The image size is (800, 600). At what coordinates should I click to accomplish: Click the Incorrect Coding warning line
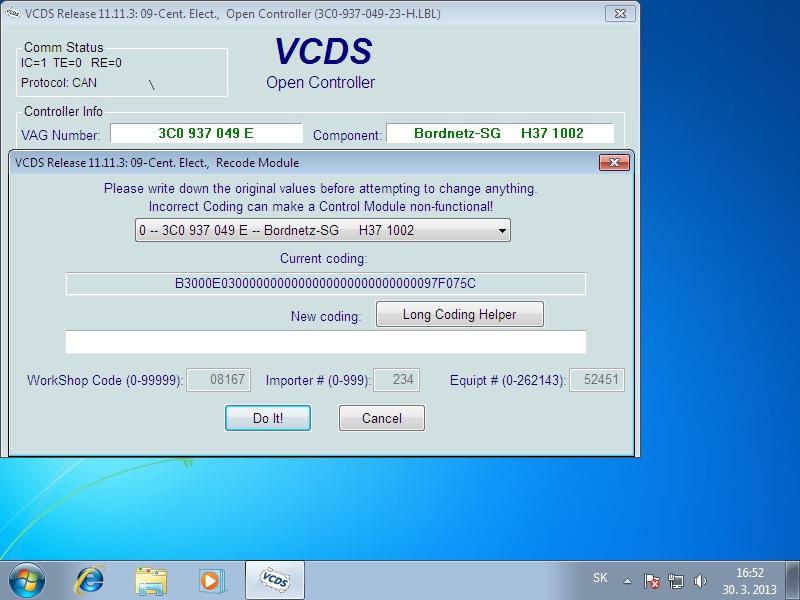click(x=321, y=207)
